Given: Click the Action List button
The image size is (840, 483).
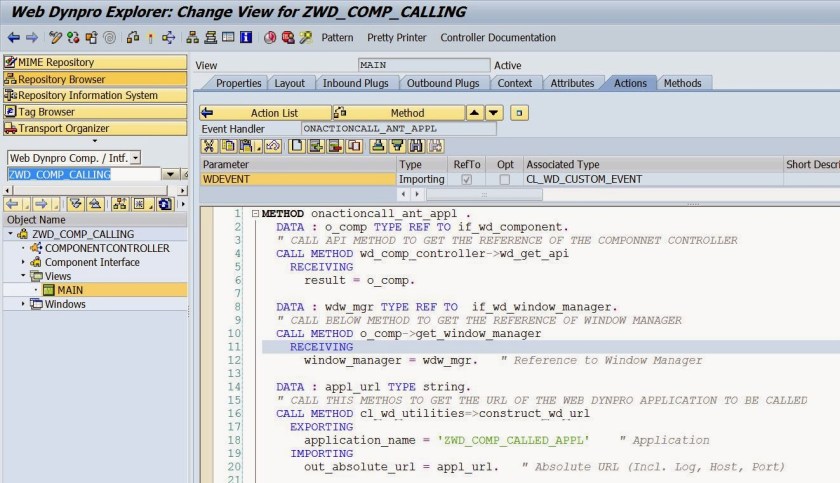Looking at the screenshot, I should click(265, 113).
